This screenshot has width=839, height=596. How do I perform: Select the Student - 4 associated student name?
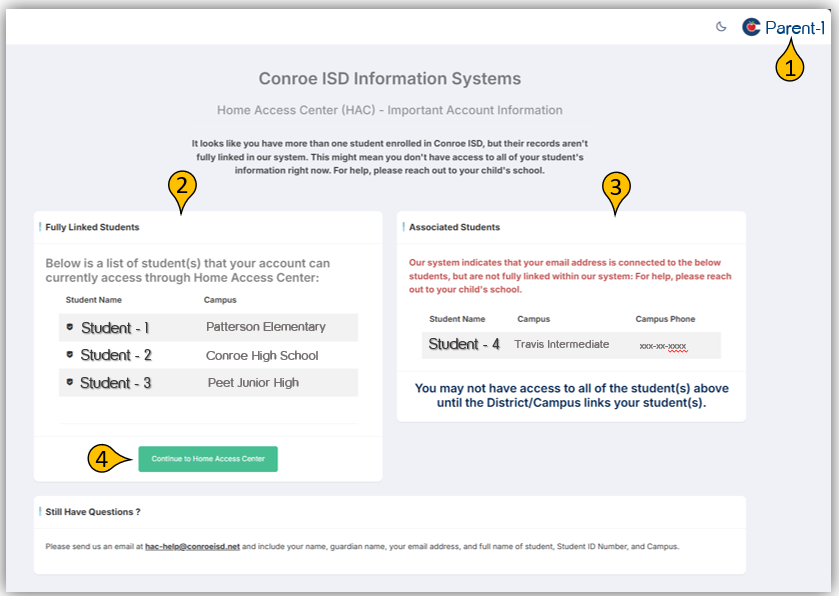pyautogui.click(x=464, y=344)
